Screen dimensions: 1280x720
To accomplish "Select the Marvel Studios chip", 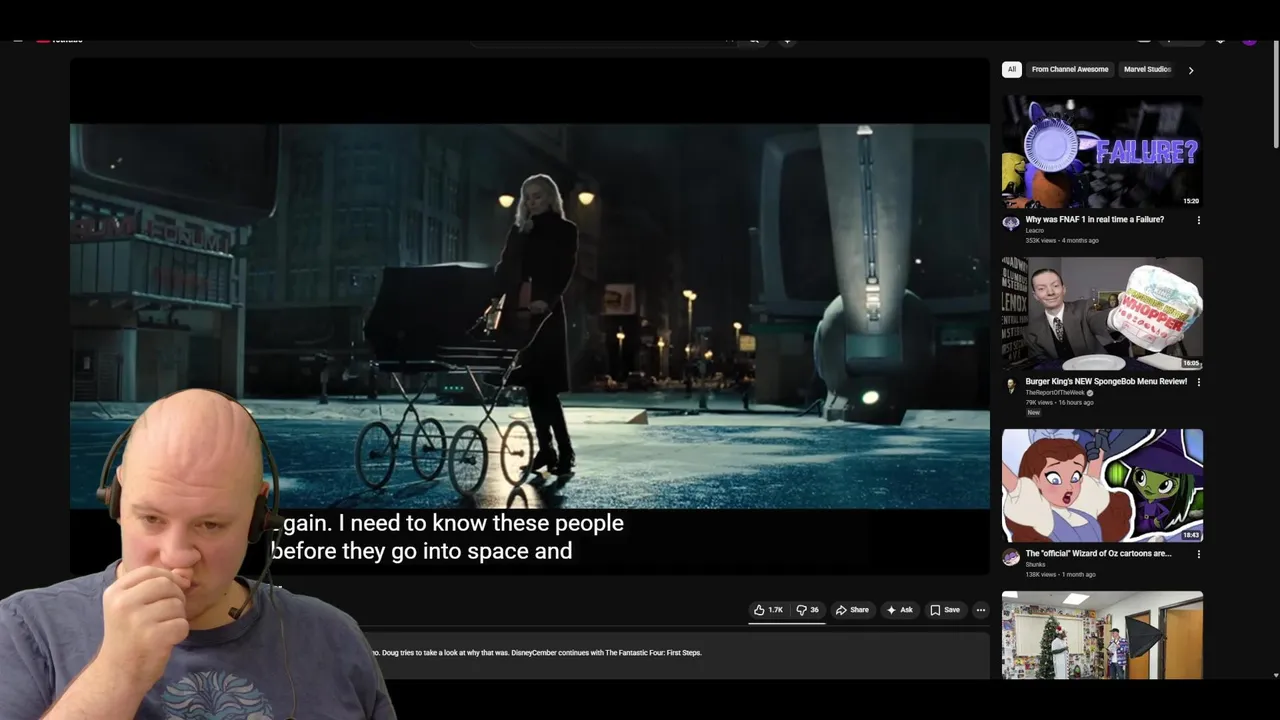I will [x=1147, y=69].
